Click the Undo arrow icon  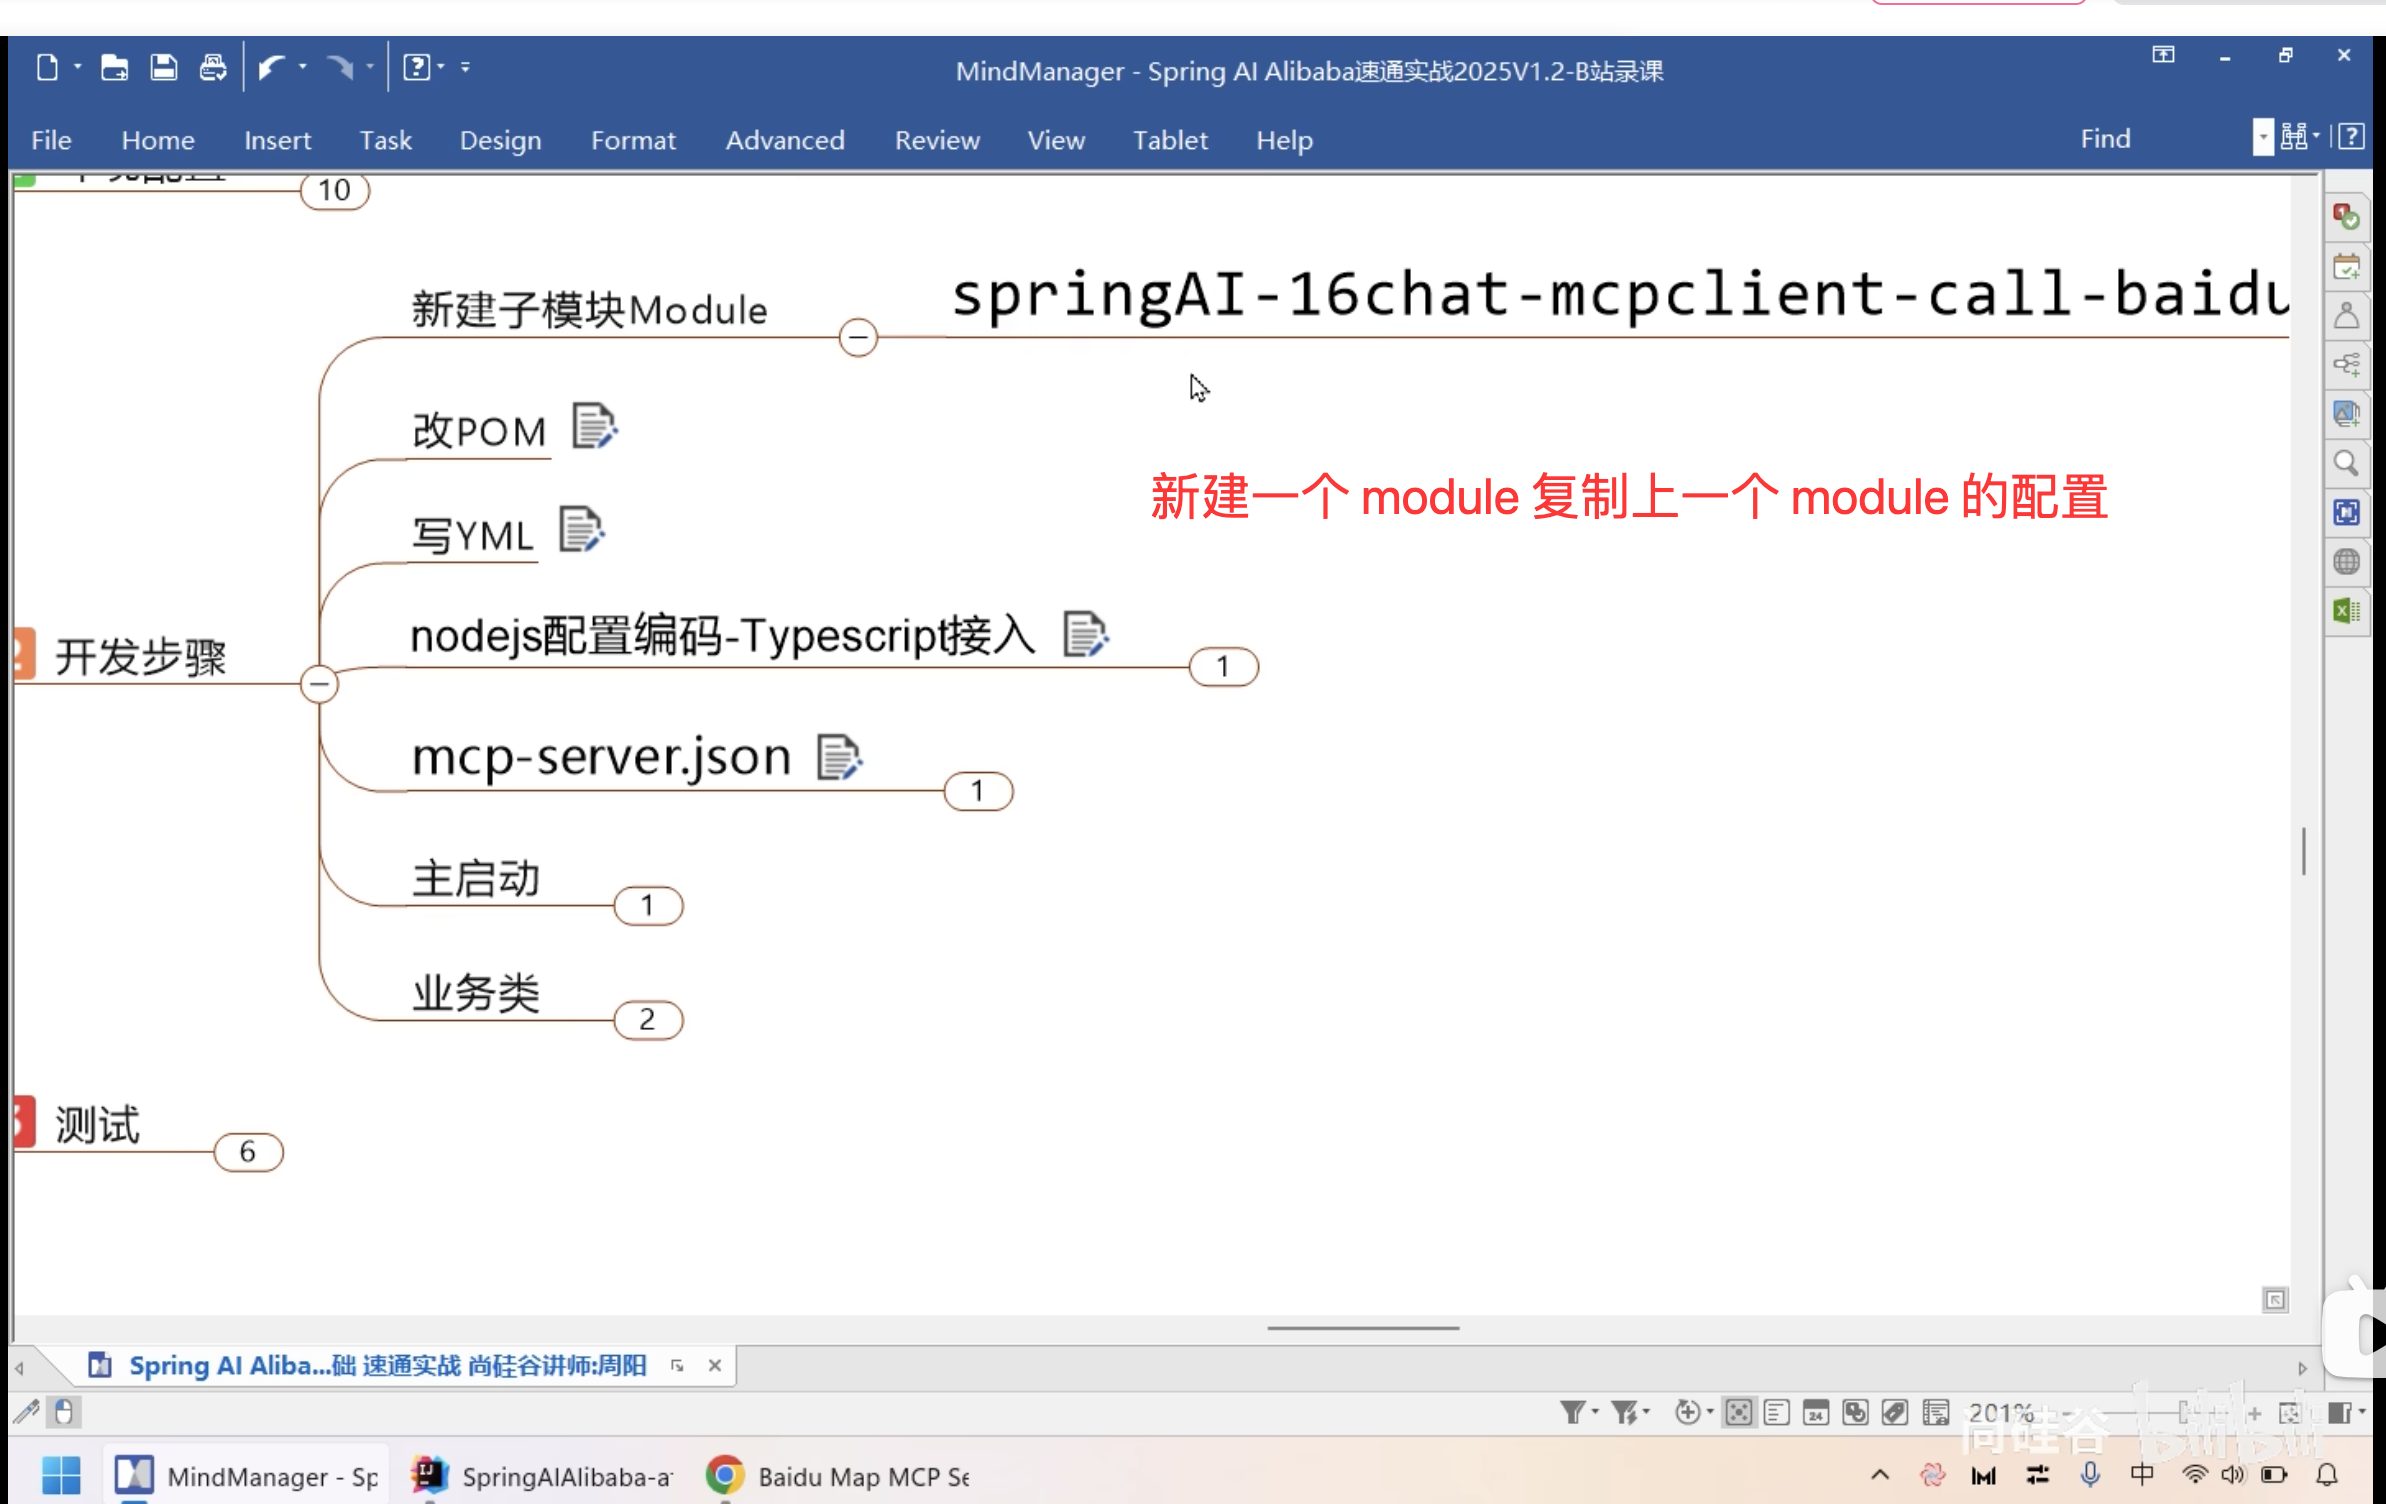point(271,68)
